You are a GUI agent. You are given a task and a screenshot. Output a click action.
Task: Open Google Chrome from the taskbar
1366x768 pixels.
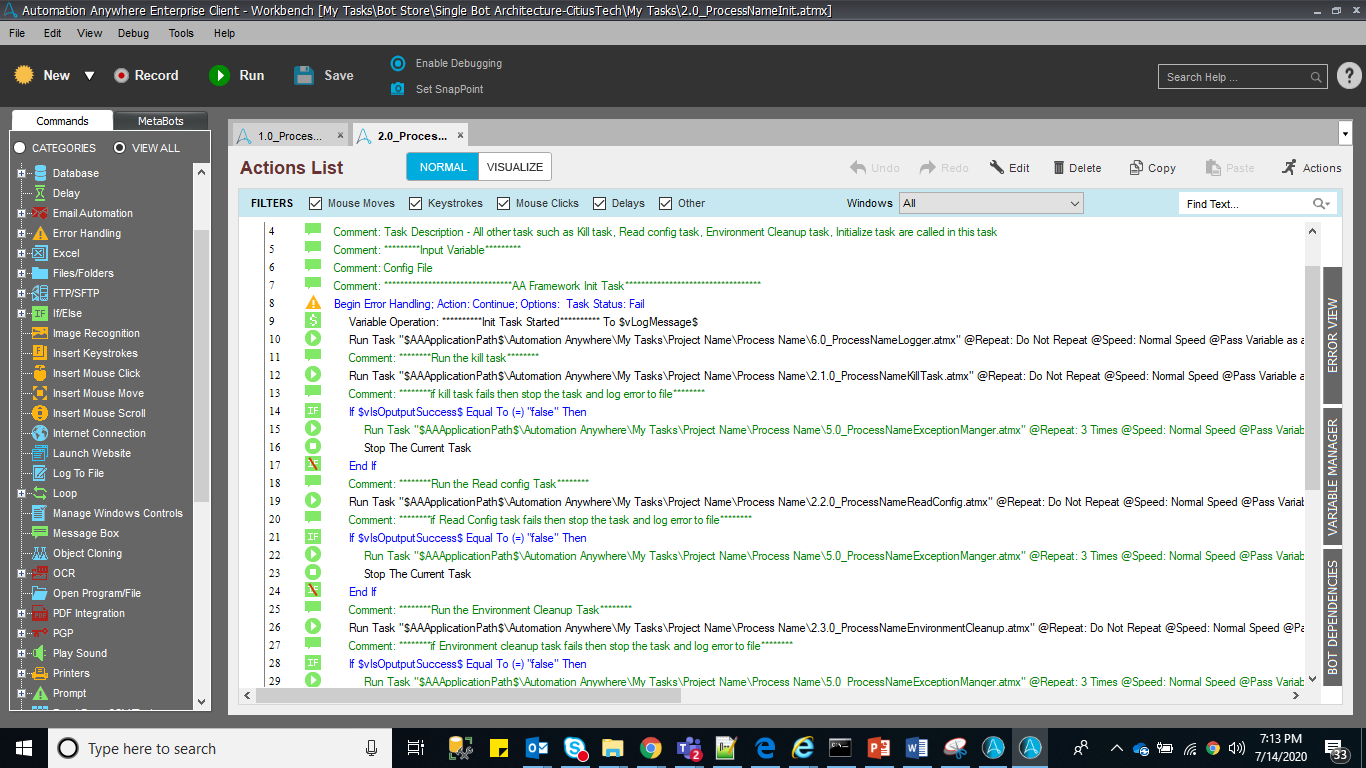(650, 748)
